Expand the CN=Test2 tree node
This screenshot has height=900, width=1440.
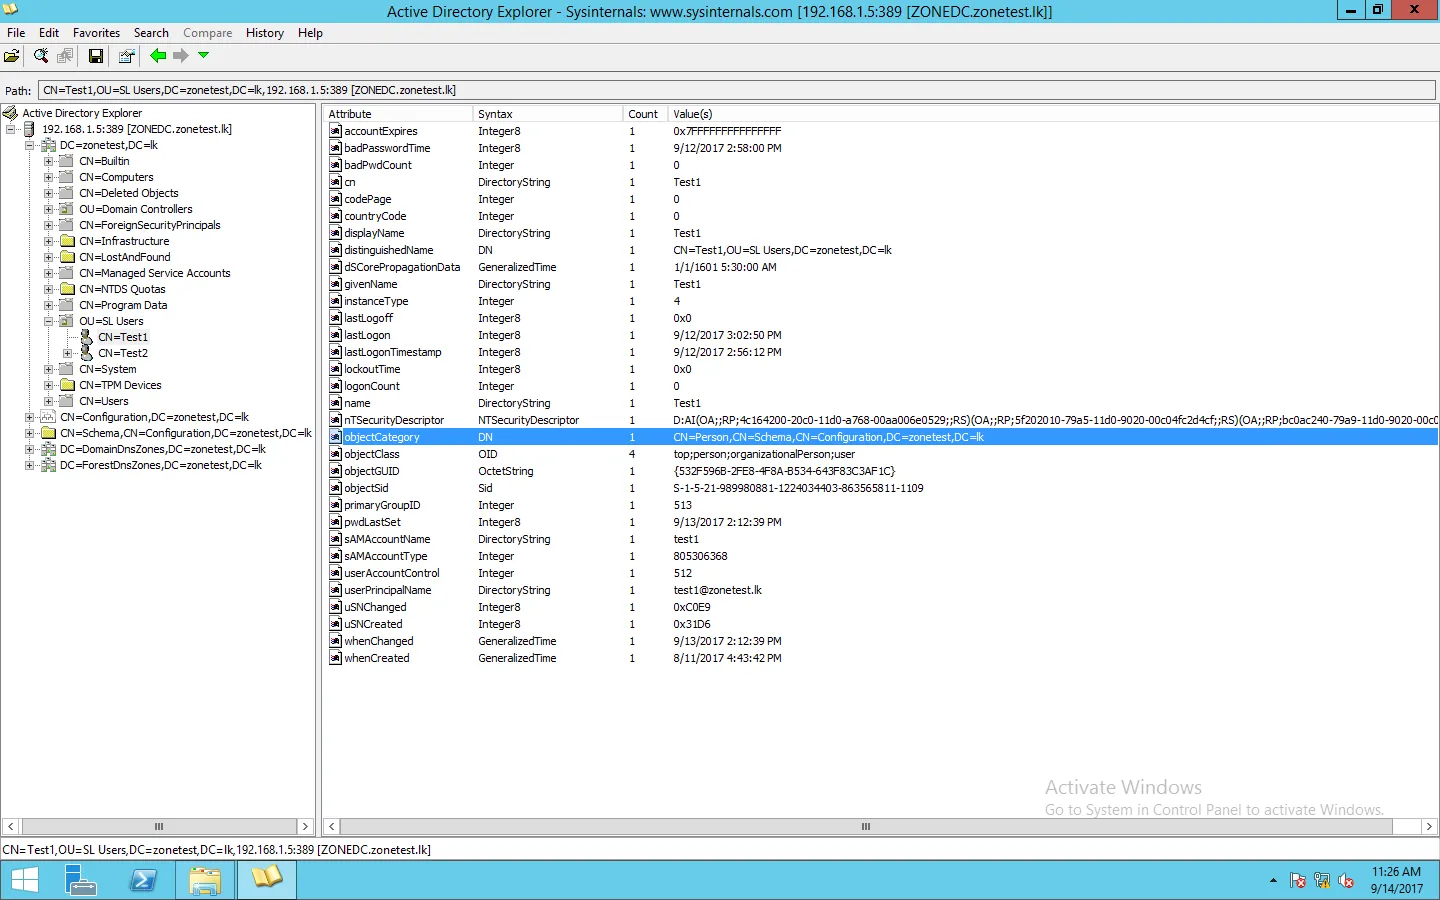[67, 353]
